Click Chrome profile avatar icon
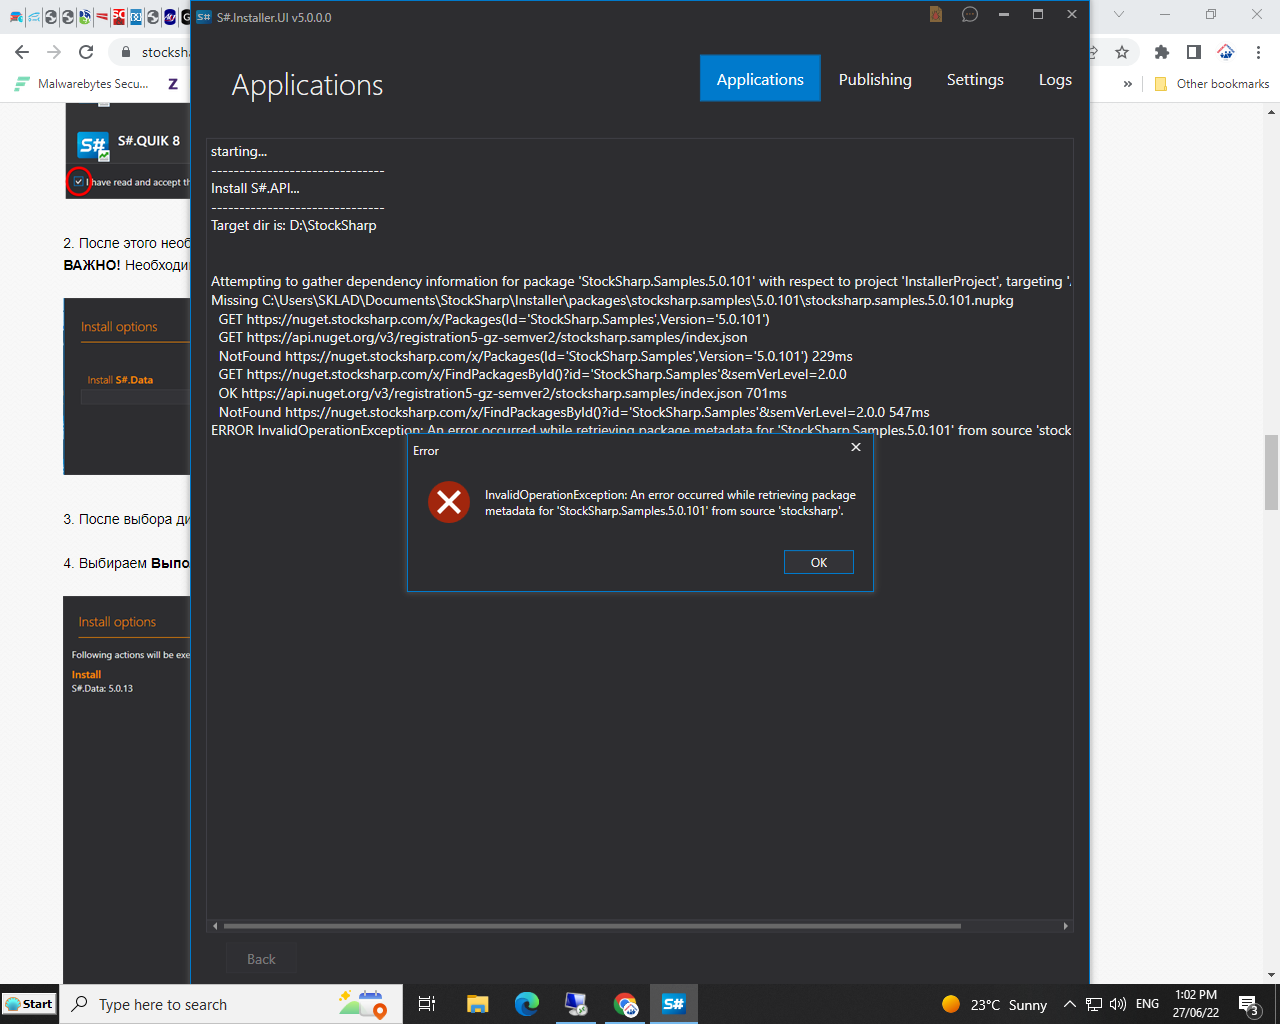Viewport: 1280px width, 1024px height. pos(1226,52)
